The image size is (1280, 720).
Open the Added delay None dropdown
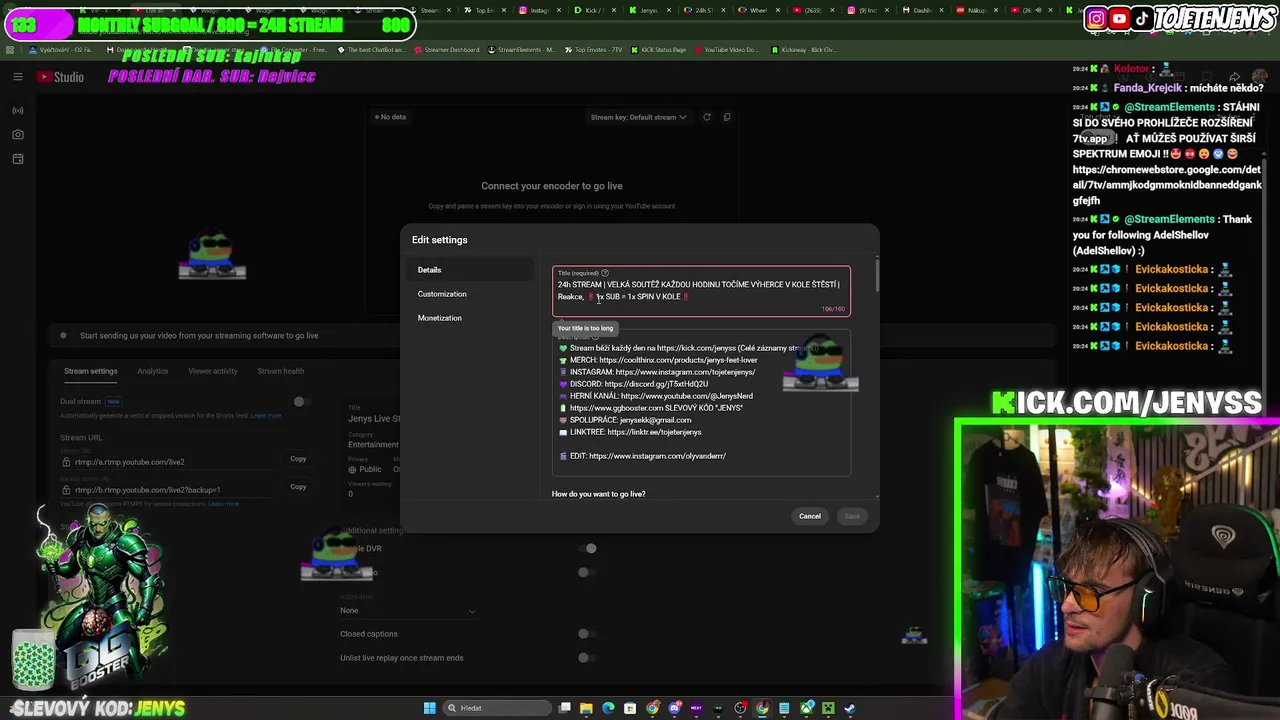click(x=408, y=610)
